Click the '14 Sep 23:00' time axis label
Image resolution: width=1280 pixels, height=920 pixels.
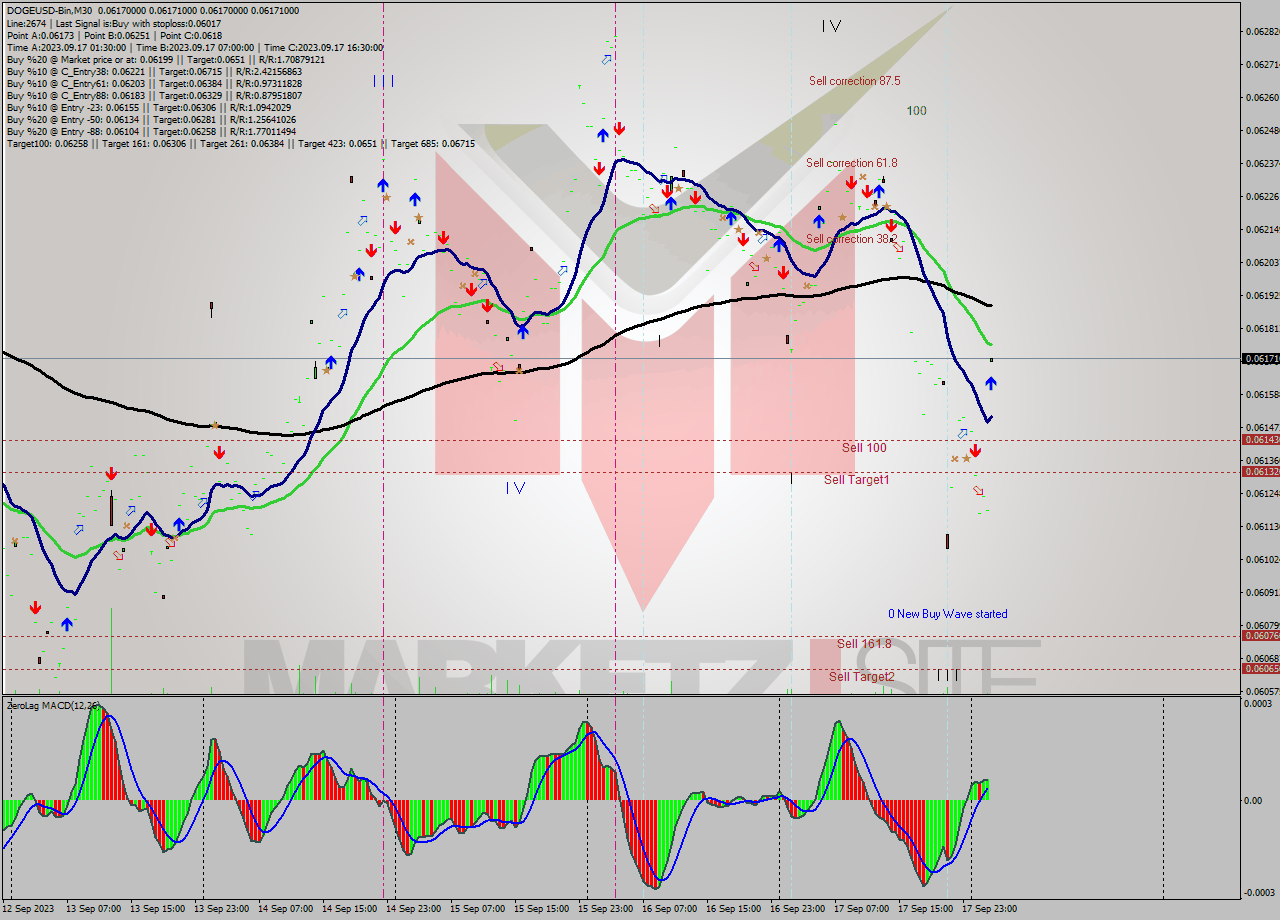point(413,909)
